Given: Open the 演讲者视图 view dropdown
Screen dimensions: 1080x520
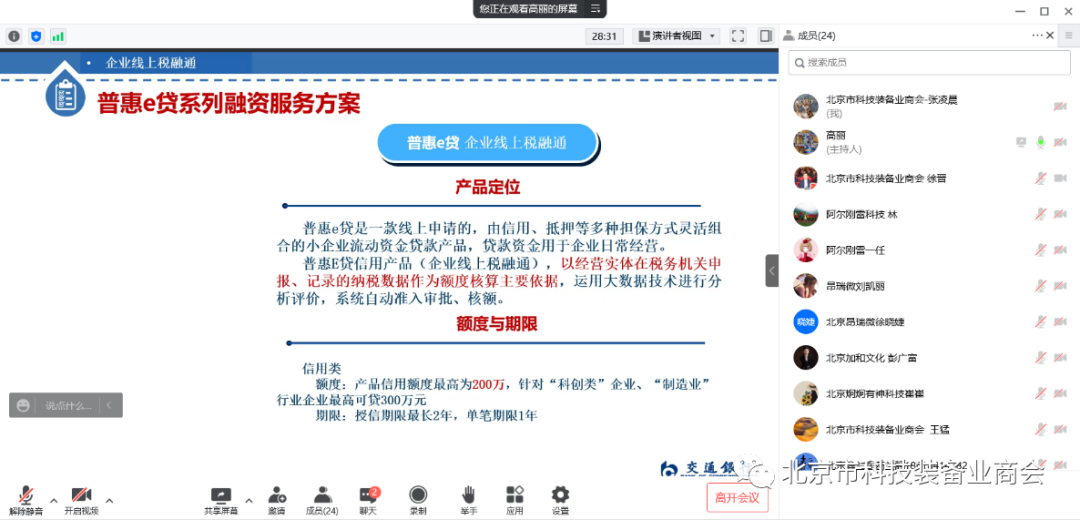Looking at the screenshot, I should 676,36.
